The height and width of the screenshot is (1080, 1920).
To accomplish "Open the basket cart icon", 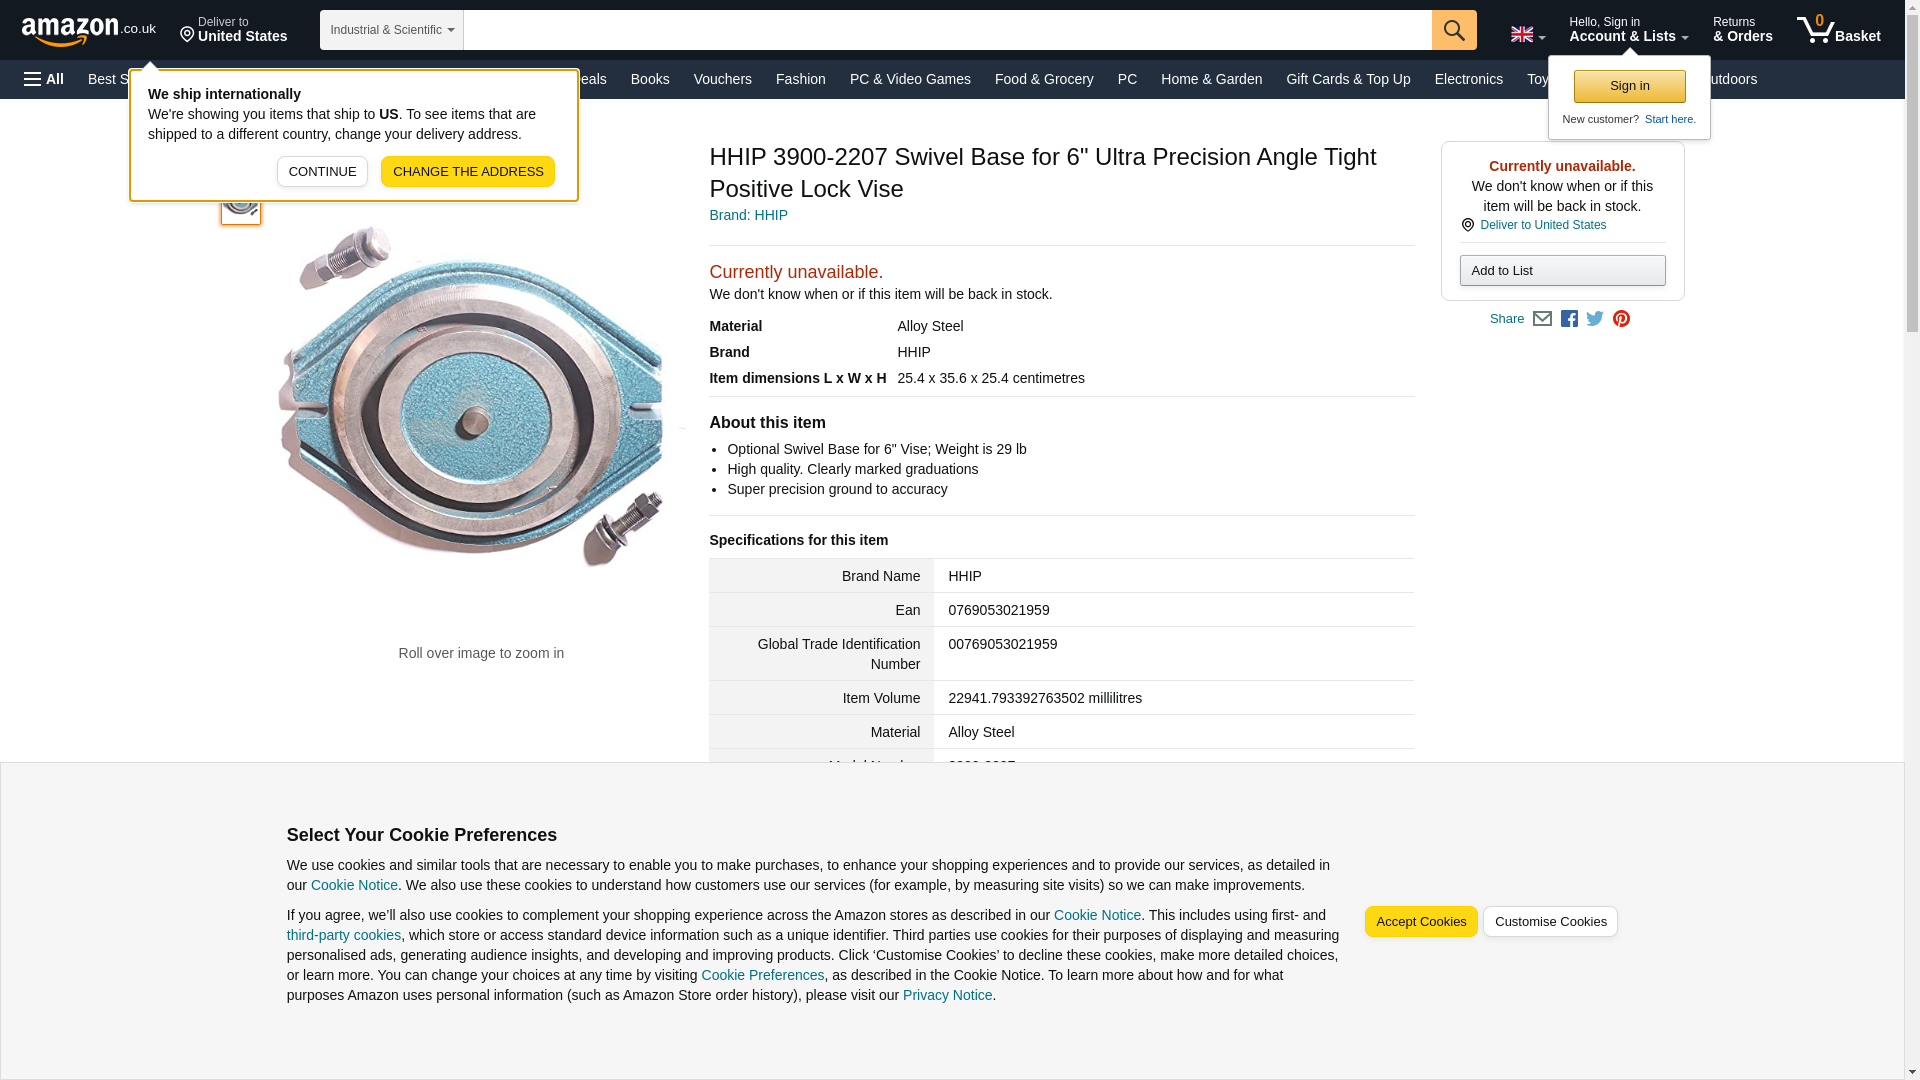I will pos(1838,30).
